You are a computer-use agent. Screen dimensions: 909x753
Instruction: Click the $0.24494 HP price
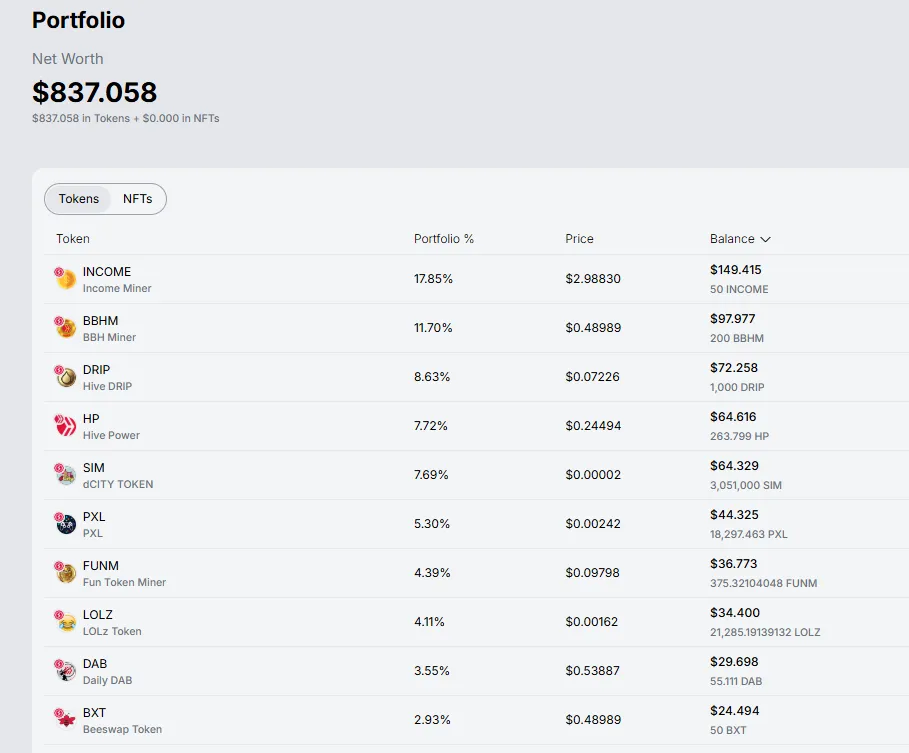593,426
